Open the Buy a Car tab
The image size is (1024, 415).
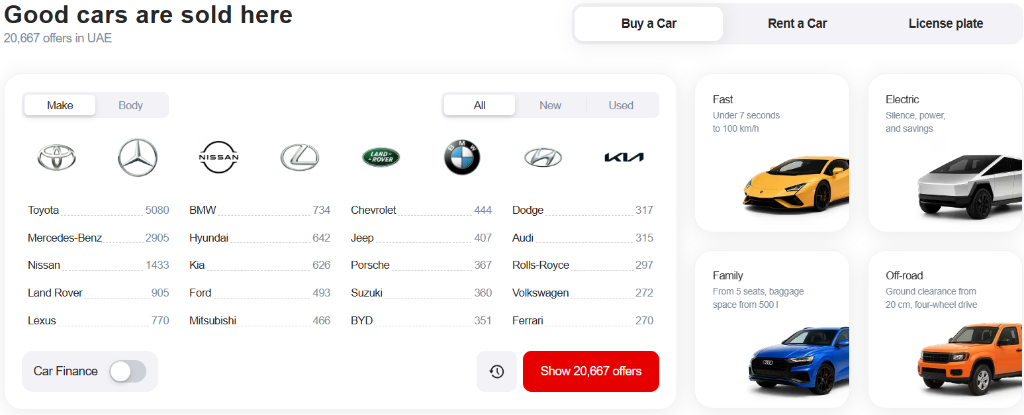tap(648, 24)
